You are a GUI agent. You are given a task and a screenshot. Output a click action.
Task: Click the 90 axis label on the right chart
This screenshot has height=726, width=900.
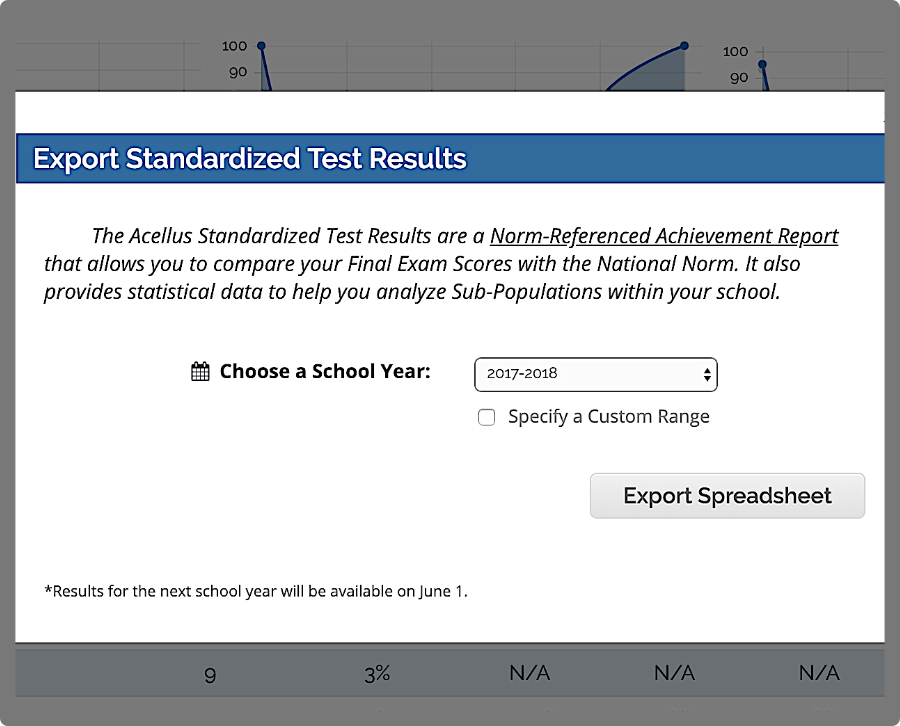tap(738, 77)
